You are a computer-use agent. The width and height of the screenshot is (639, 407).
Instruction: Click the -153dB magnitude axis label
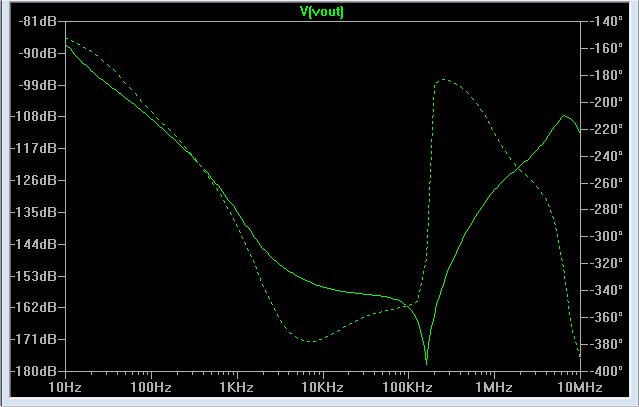pyautogui.click(x=33, y=276)
